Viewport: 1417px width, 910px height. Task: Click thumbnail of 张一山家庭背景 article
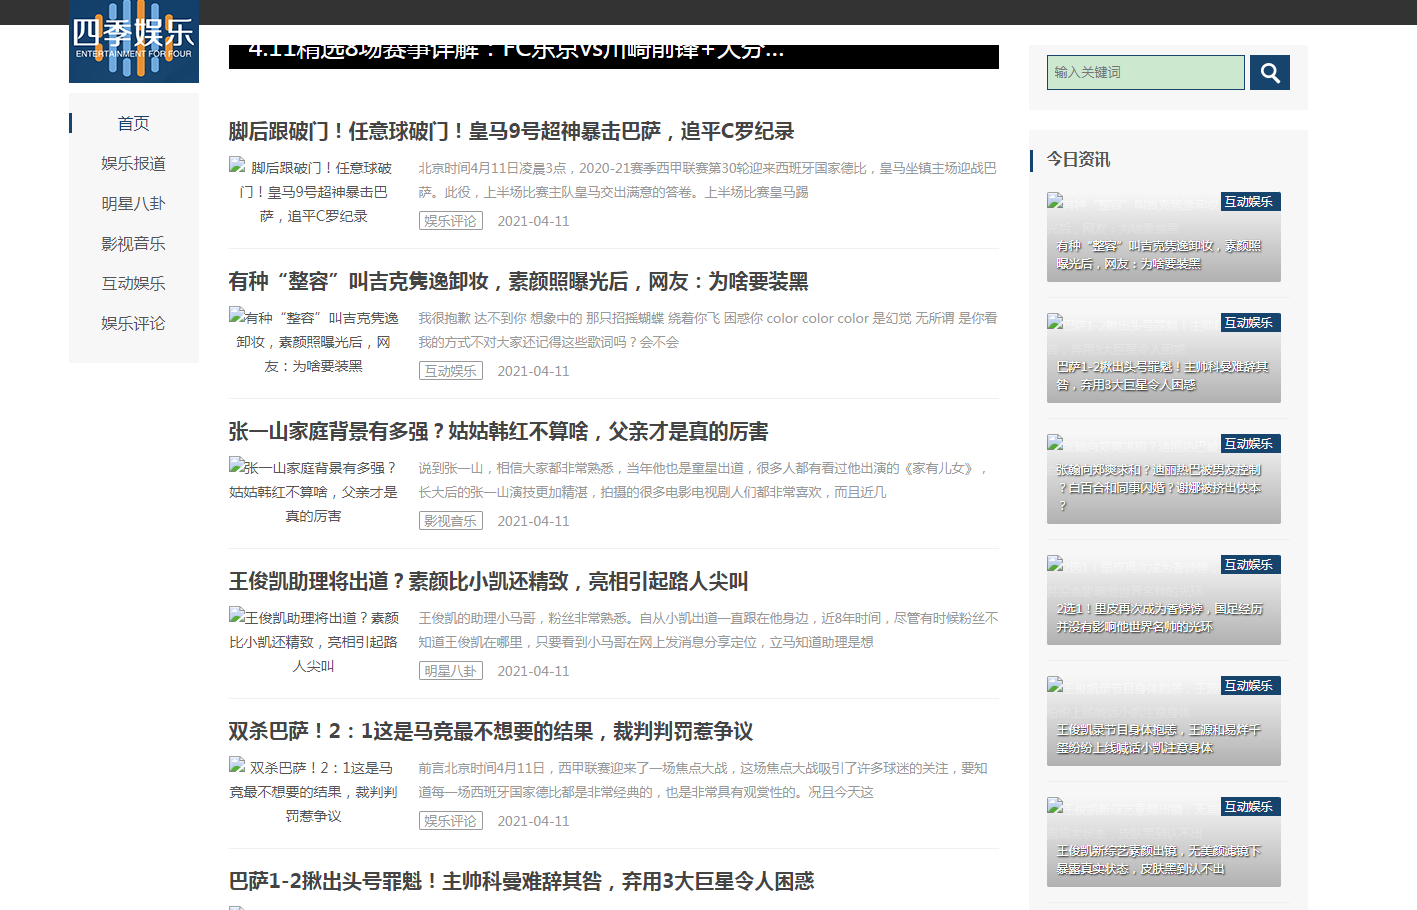[x=314, y=491]
